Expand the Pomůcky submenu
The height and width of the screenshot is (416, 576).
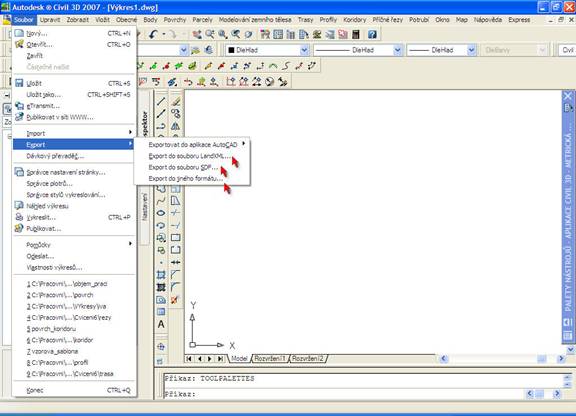[x=74, y=245]
